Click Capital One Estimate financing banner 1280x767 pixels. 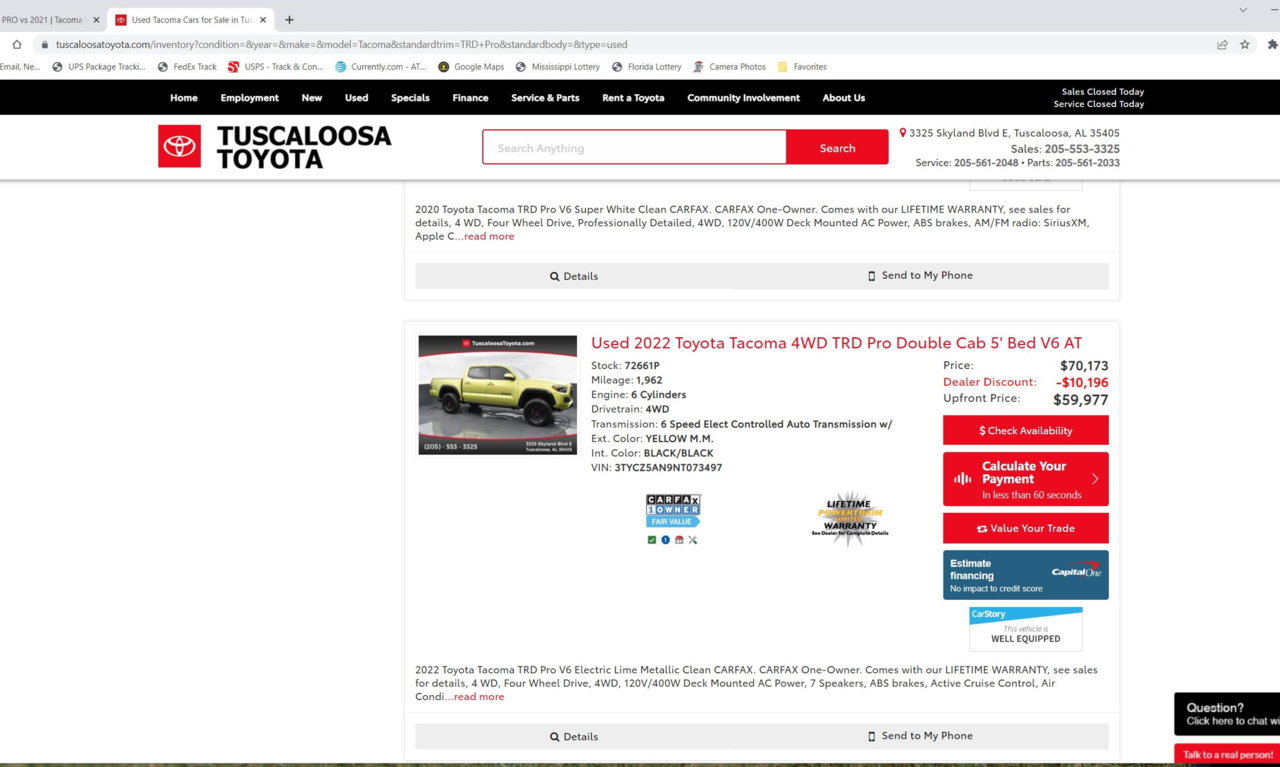1026,575
